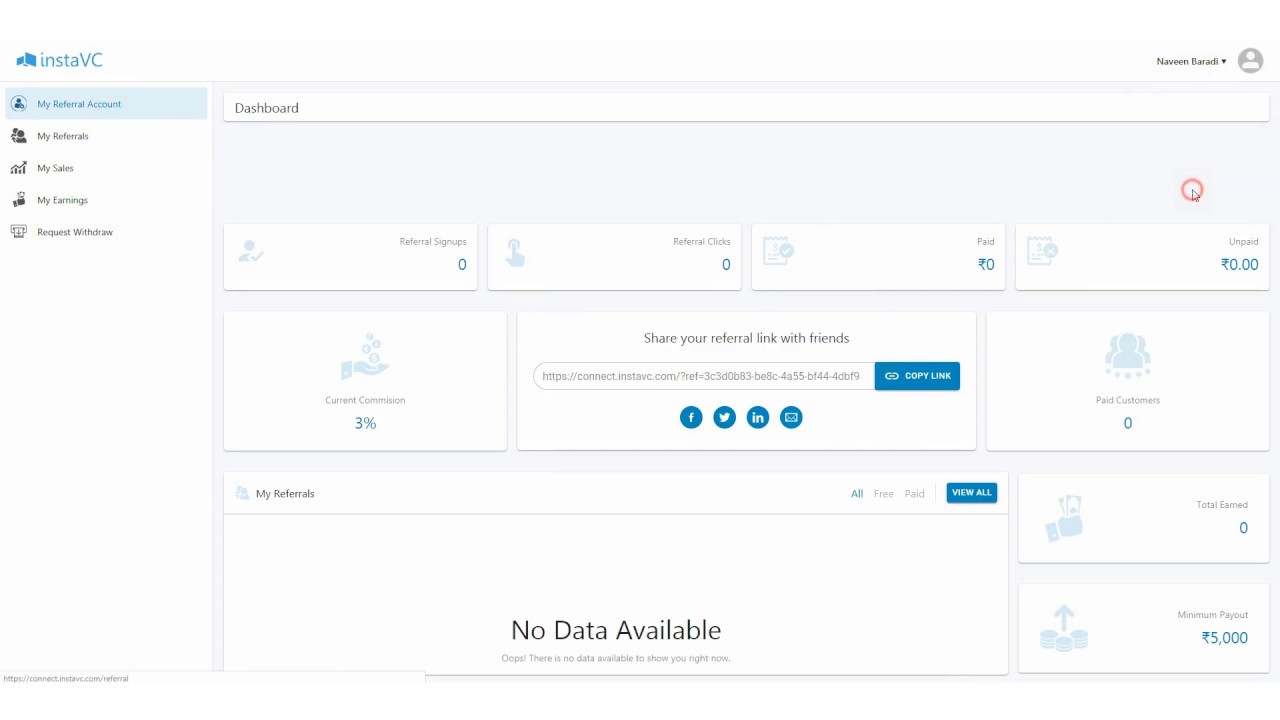The image size is (1280, 720).
Task: Go to My Referrals page
Action: (106, 136)
